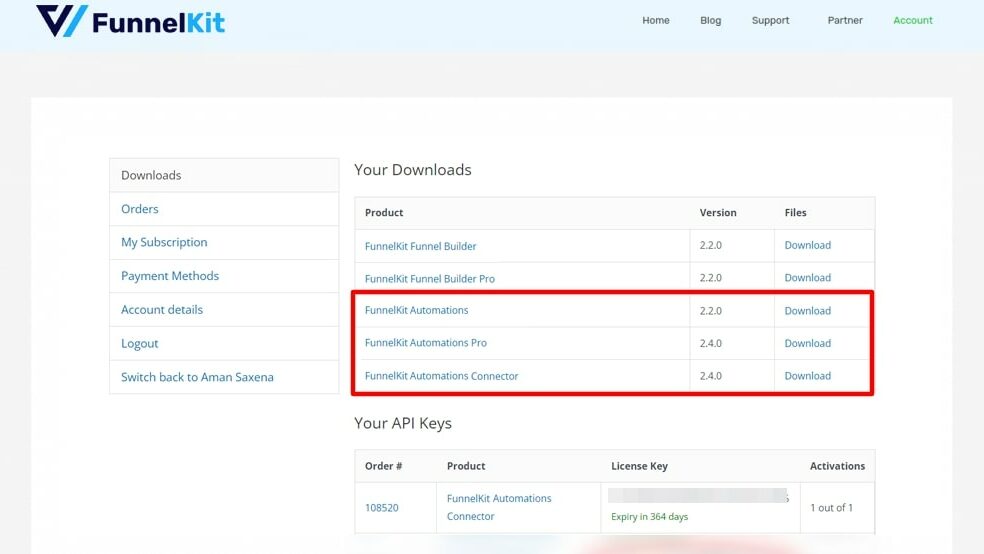Open FunnelKit Automations Pro product link
Viewport: 984px width, 554px height.
[x=425, y=343]
